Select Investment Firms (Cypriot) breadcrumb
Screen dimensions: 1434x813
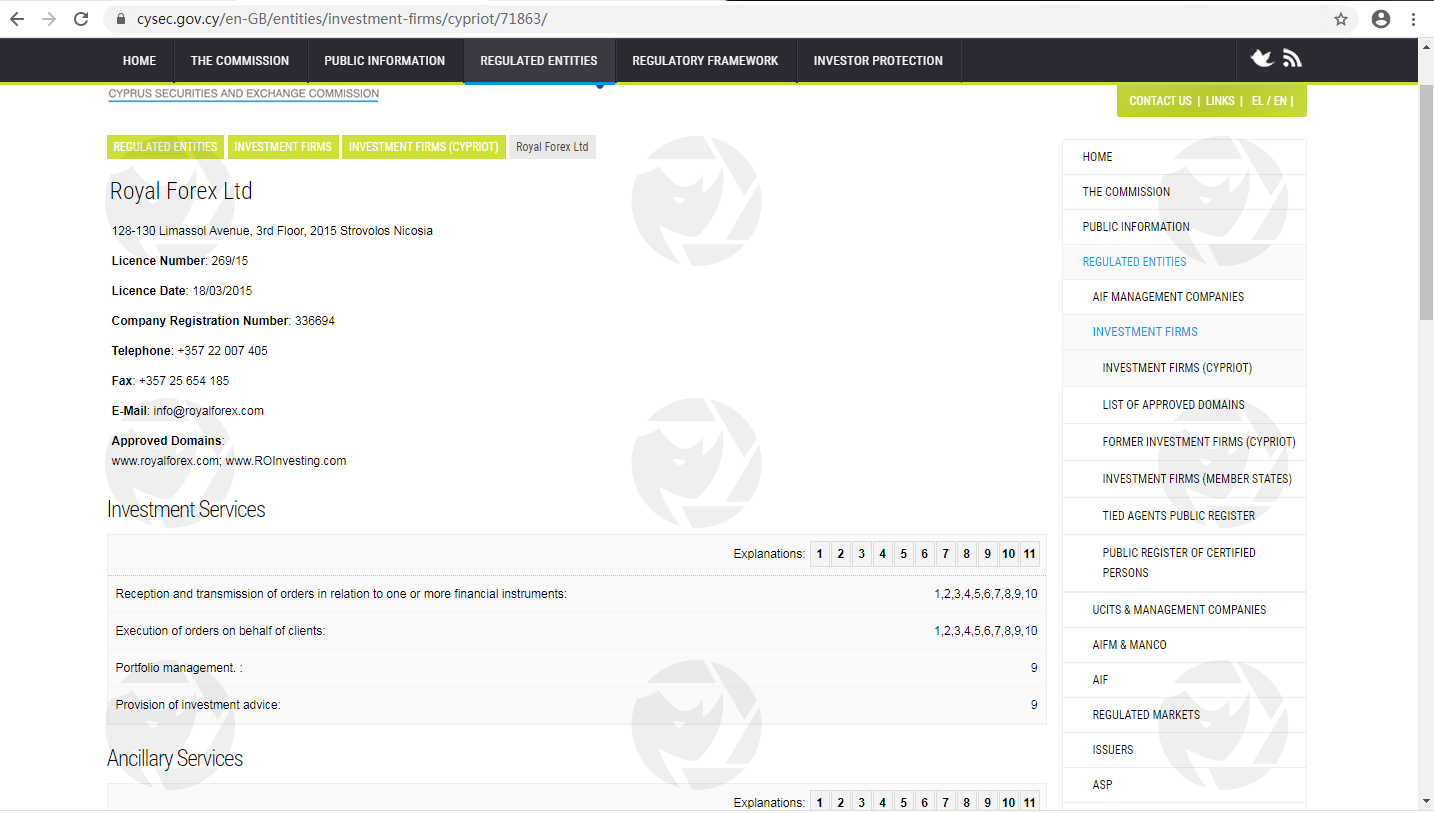(423, 147)
